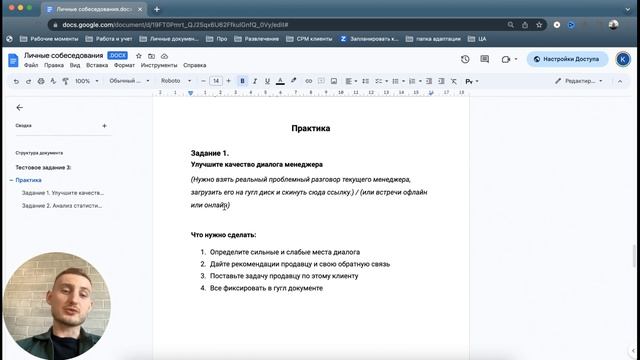Open the text alignment dropdown
The image size is (640, 360).
[351, 81]
